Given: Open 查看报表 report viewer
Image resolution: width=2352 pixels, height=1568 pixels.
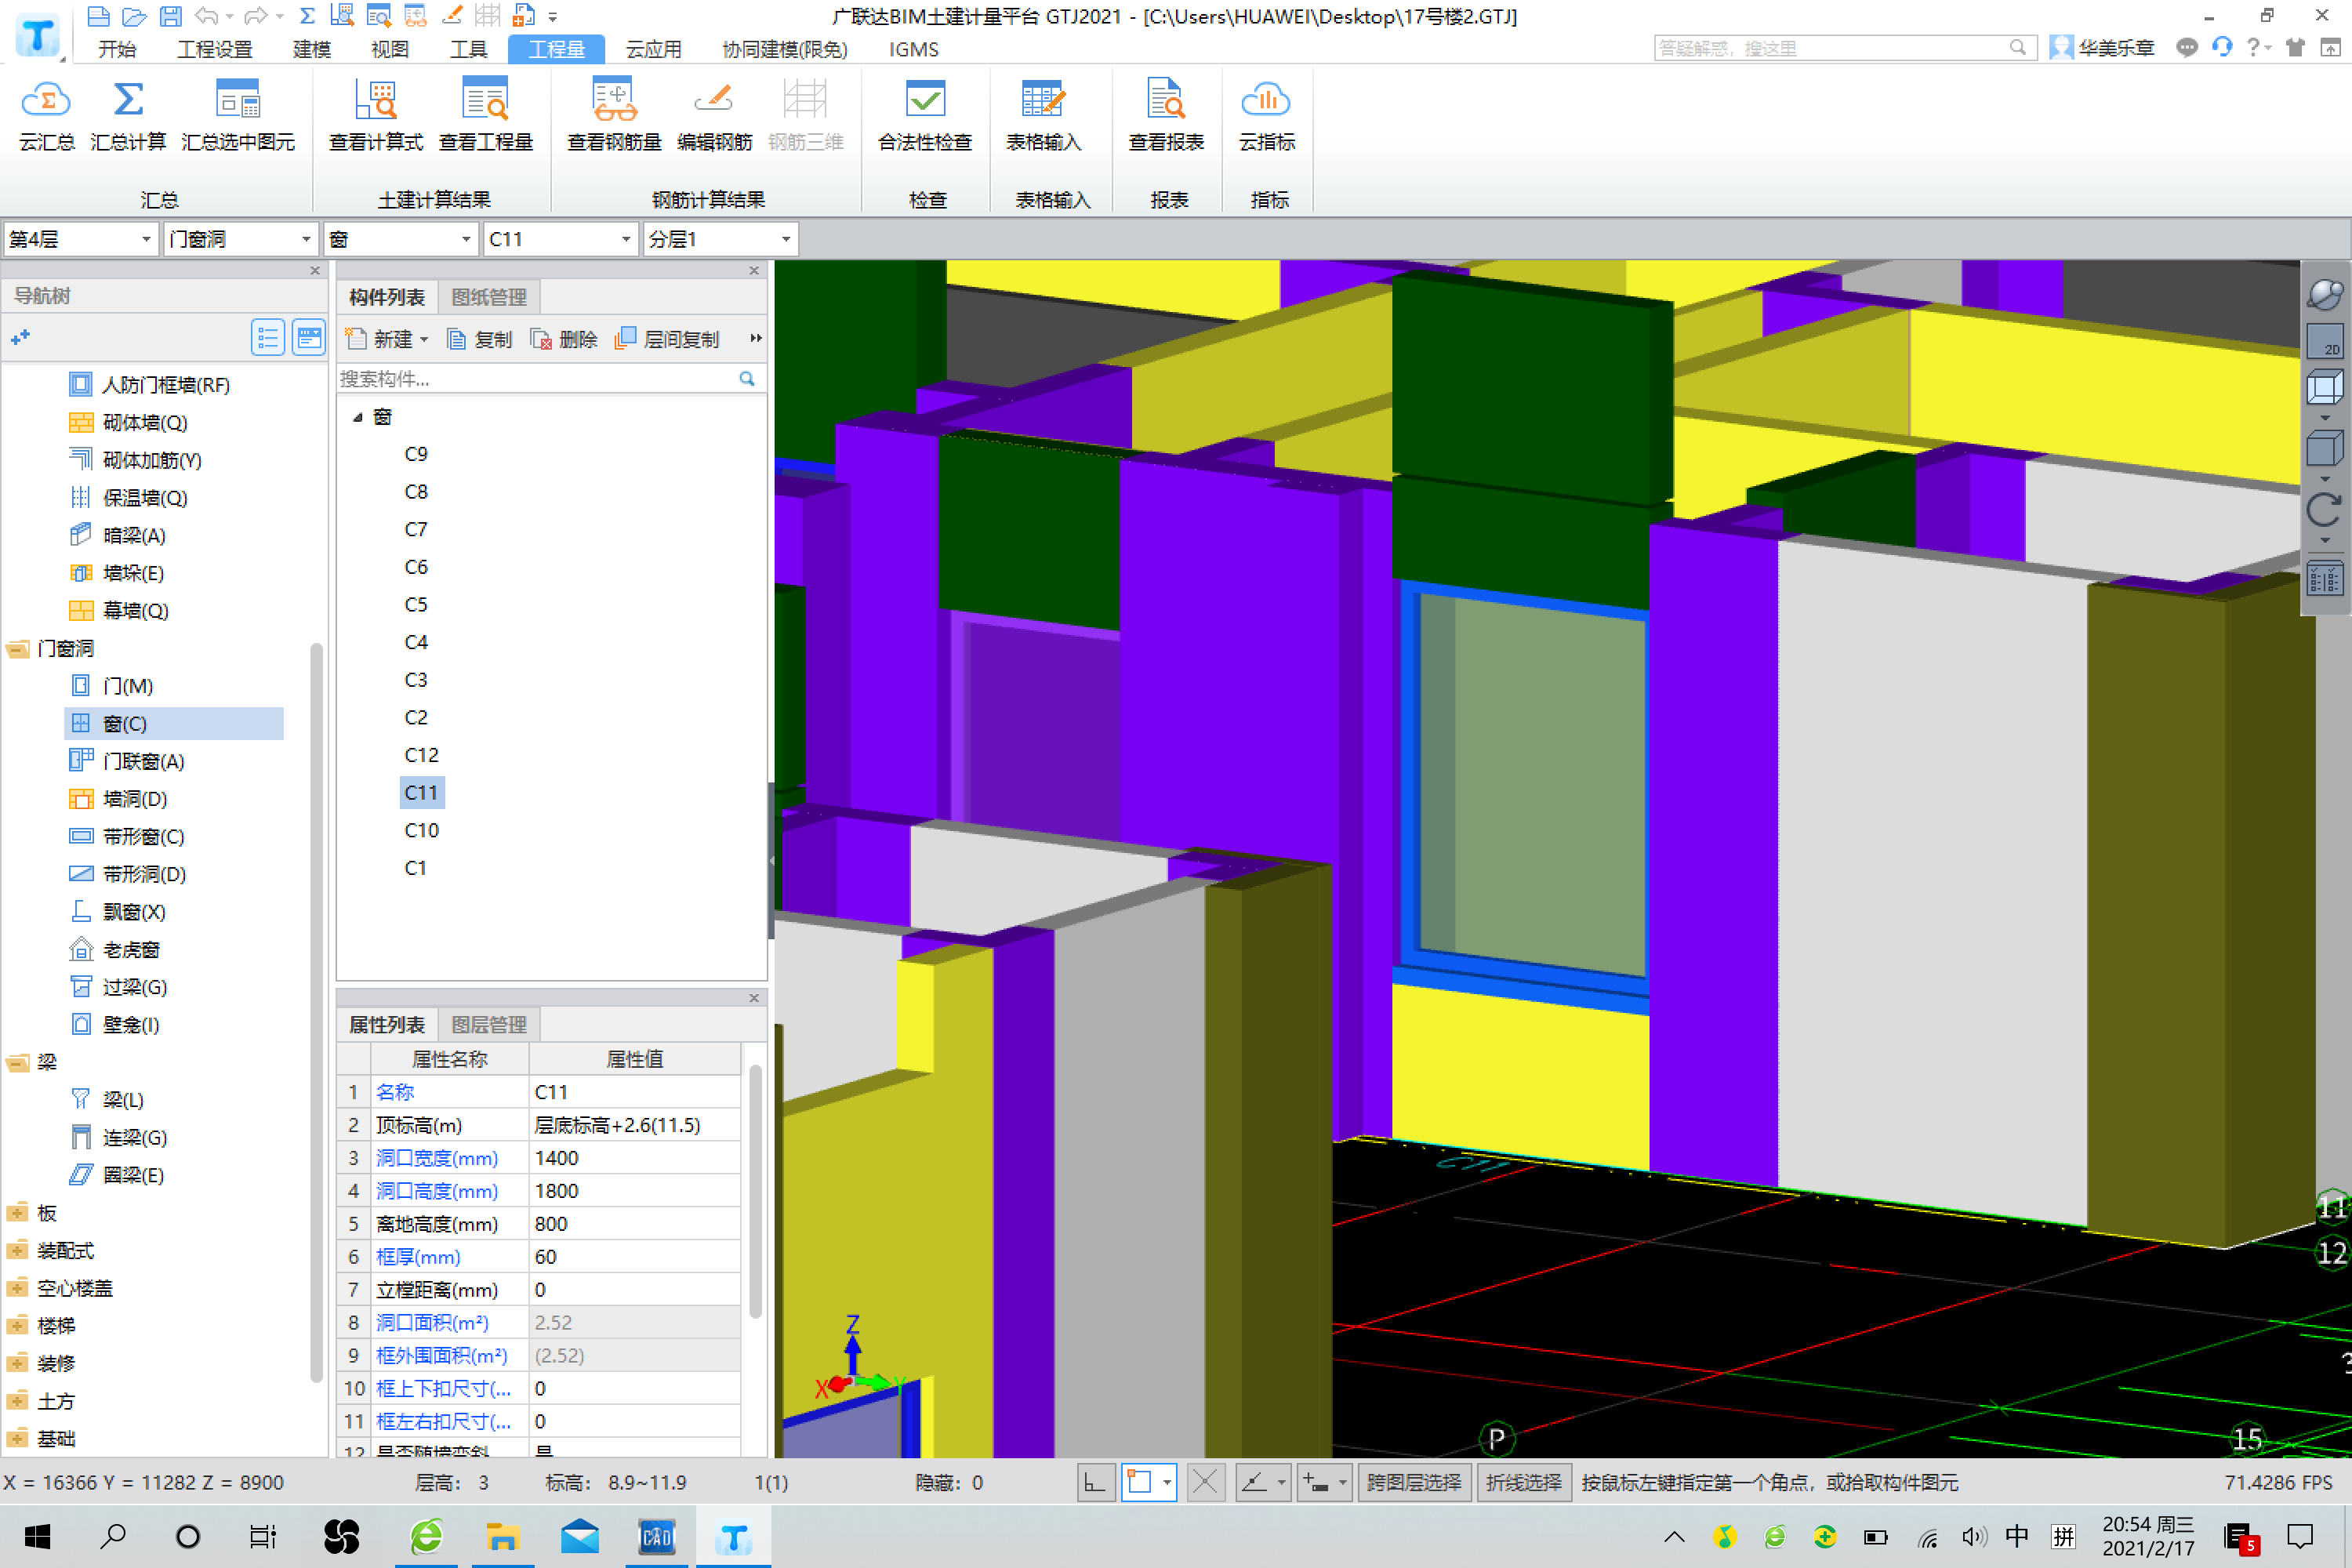Looking at the screenshot, I should (x=1166, y=101).
